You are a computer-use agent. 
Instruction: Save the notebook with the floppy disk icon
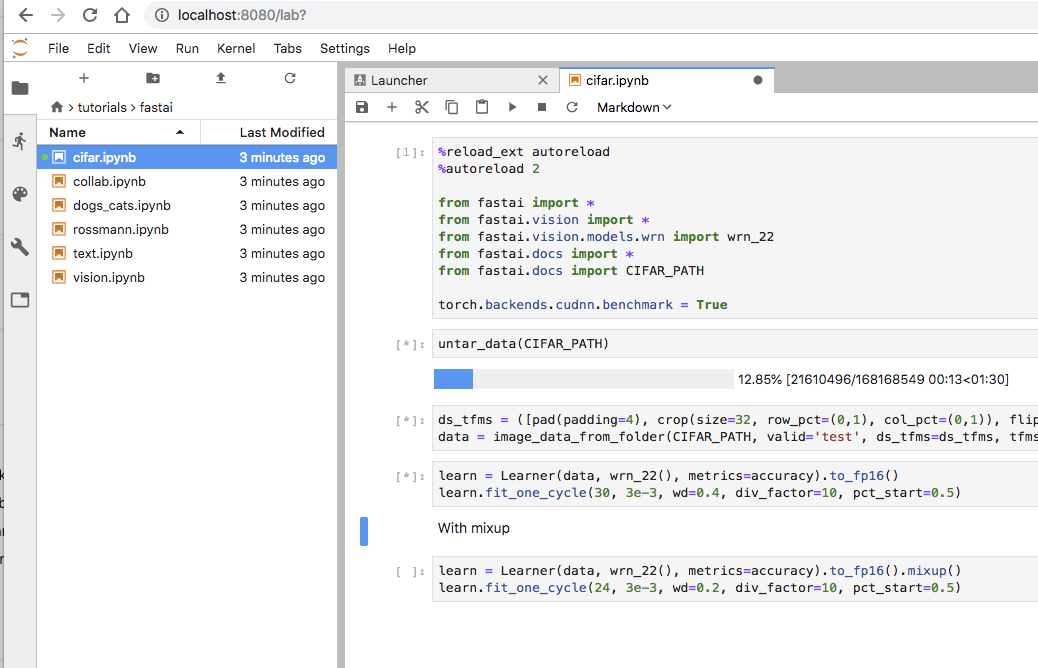[362, 107]
